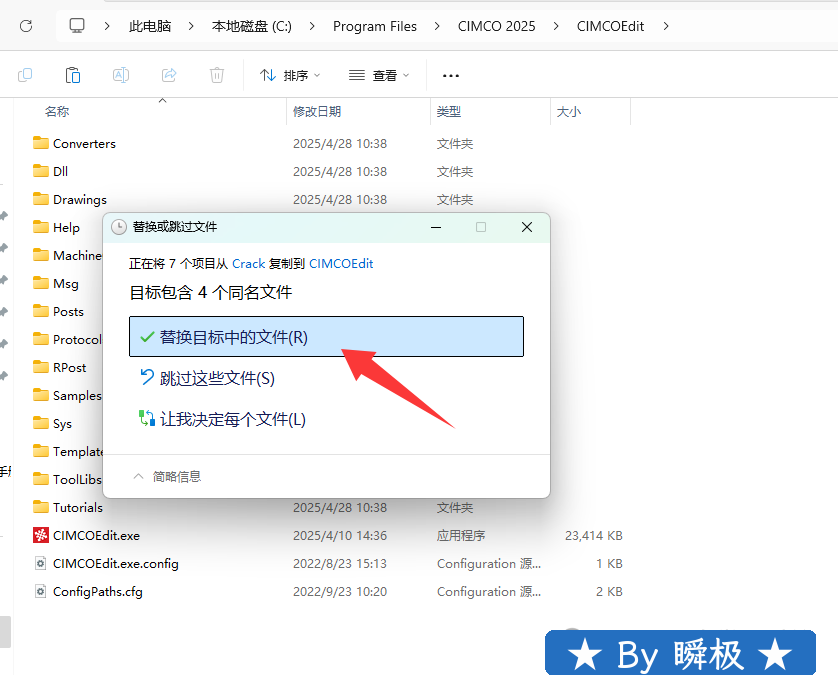This screenshot has height=675, width=838.
Task: Open the 查看 view dropdown
Action: click(x=379, y=75)
